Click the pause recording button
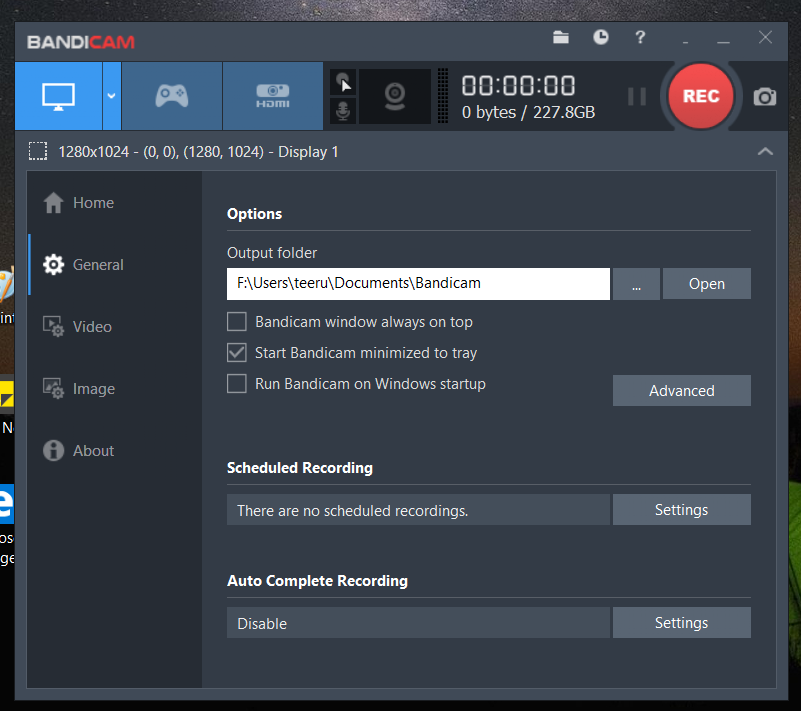Viewport: 801px width, 711px height. point(637,96)
